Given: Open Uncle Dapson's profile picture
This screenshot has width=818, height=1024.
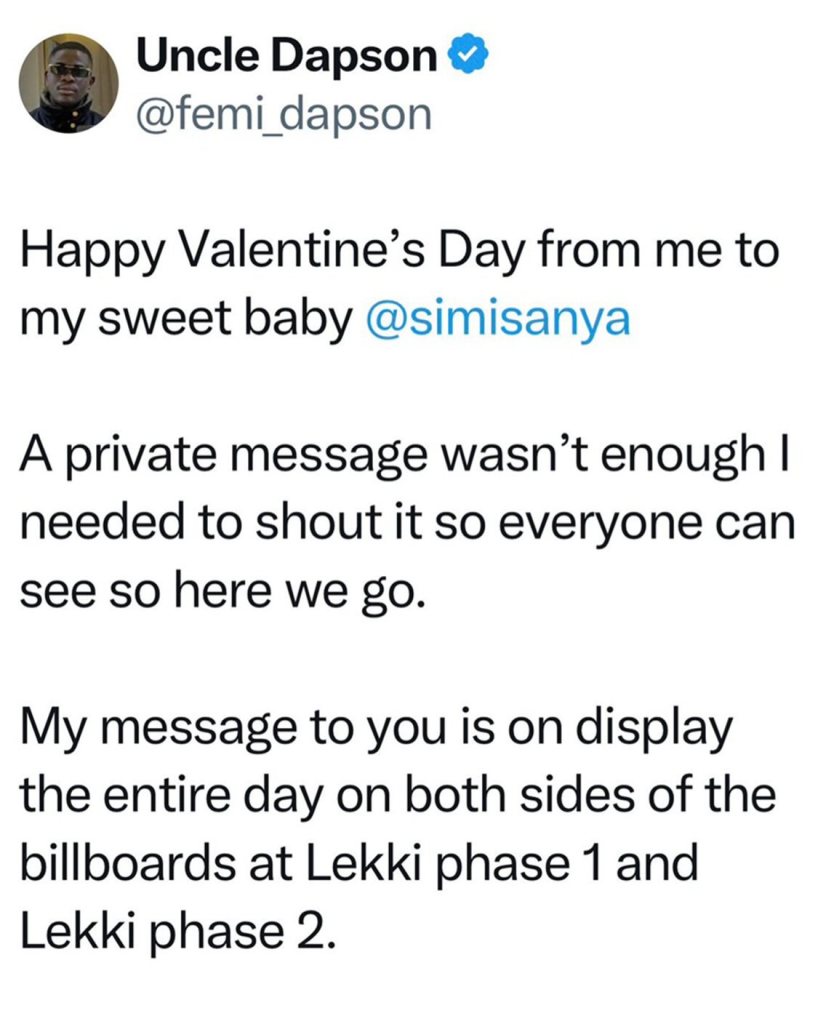Looking at the screenshot, I should click(67, 82).
